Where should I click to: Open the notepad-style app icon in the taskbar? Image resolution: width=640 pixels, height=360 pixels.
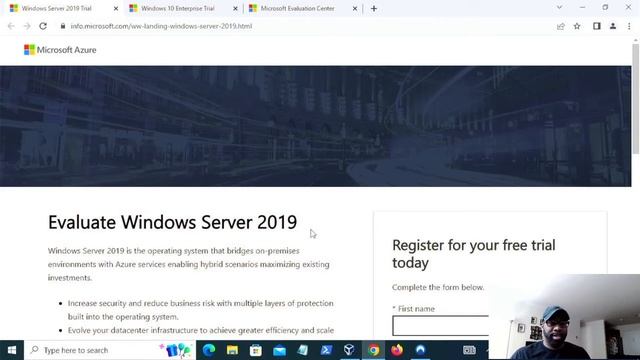pyautogui.click(x=302, y=350)
